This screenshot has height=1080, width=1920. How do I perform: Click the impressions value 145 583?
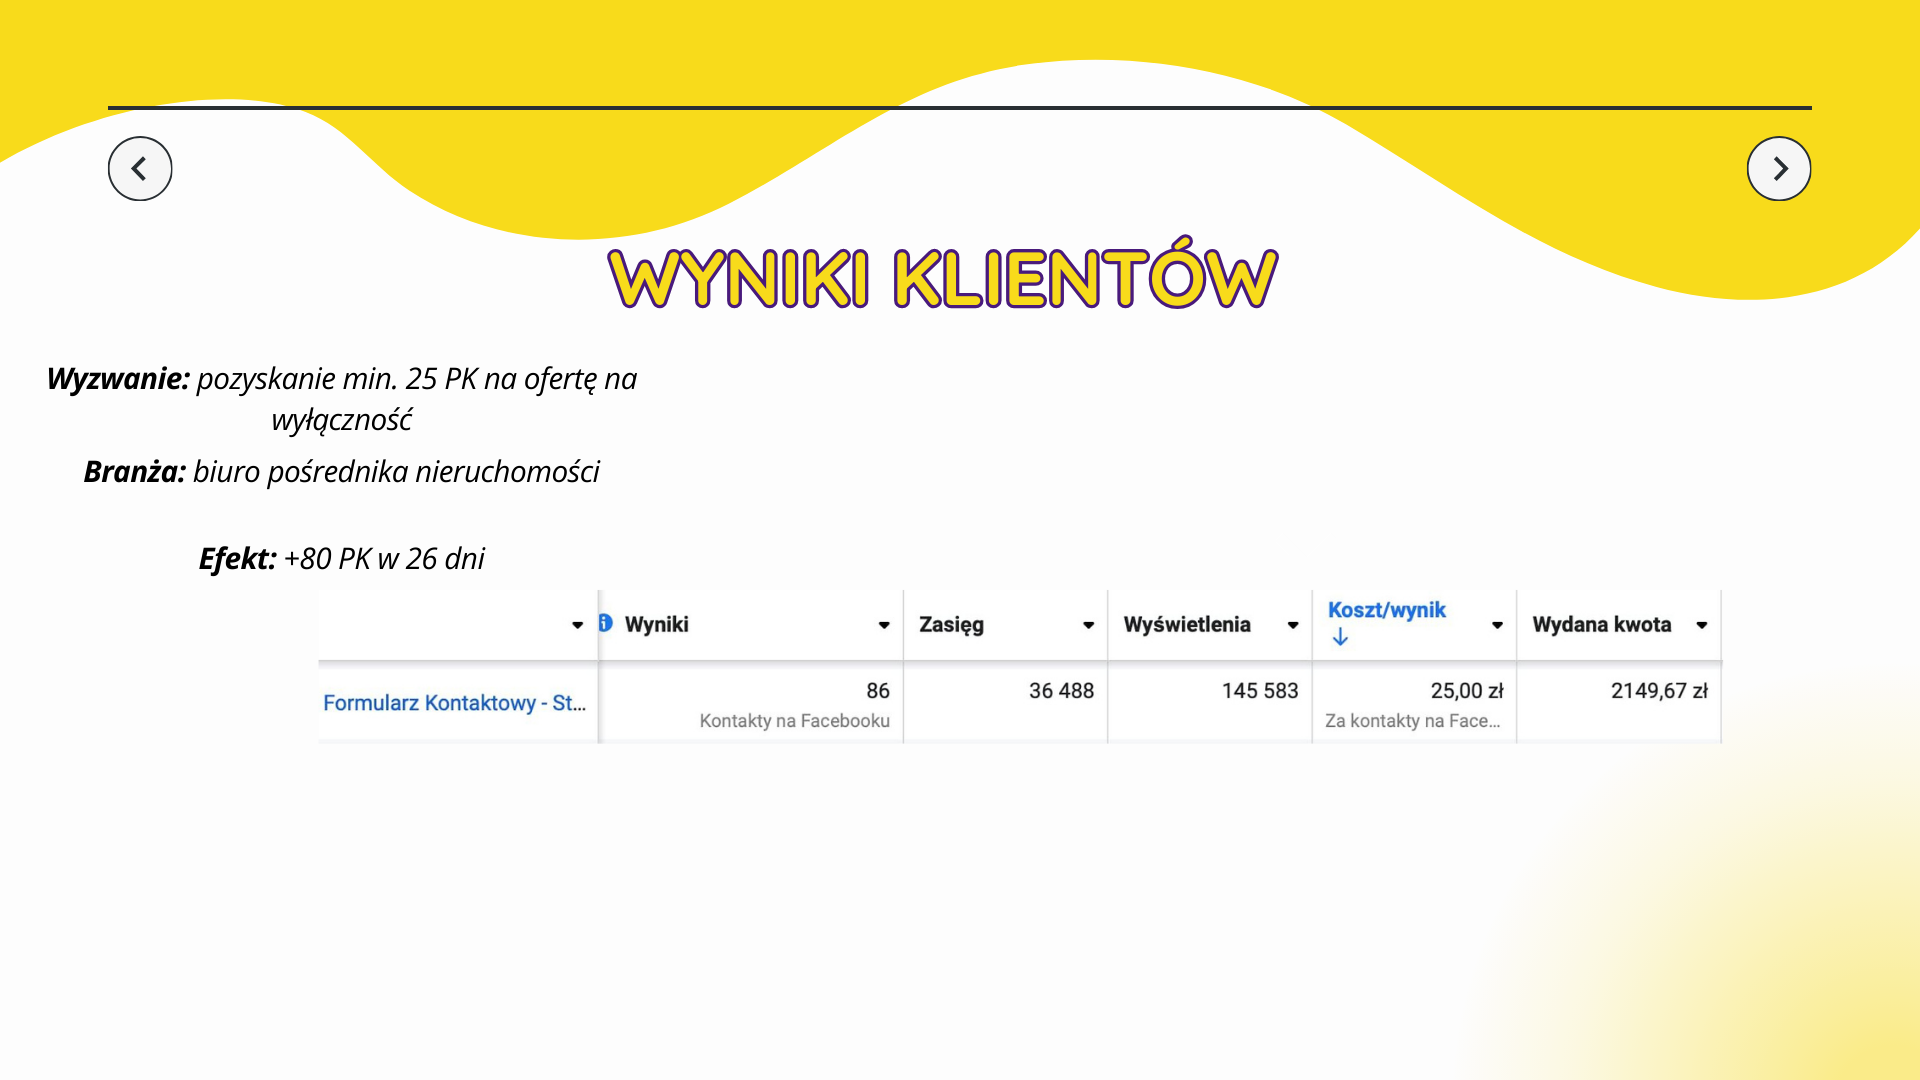(1260, 691)
